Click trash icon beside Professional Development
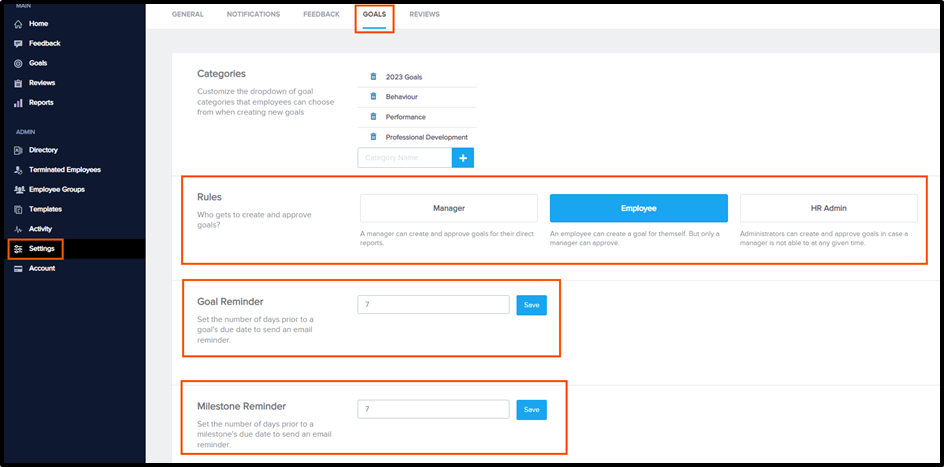 pyautogui.click(x=373, y=137)
